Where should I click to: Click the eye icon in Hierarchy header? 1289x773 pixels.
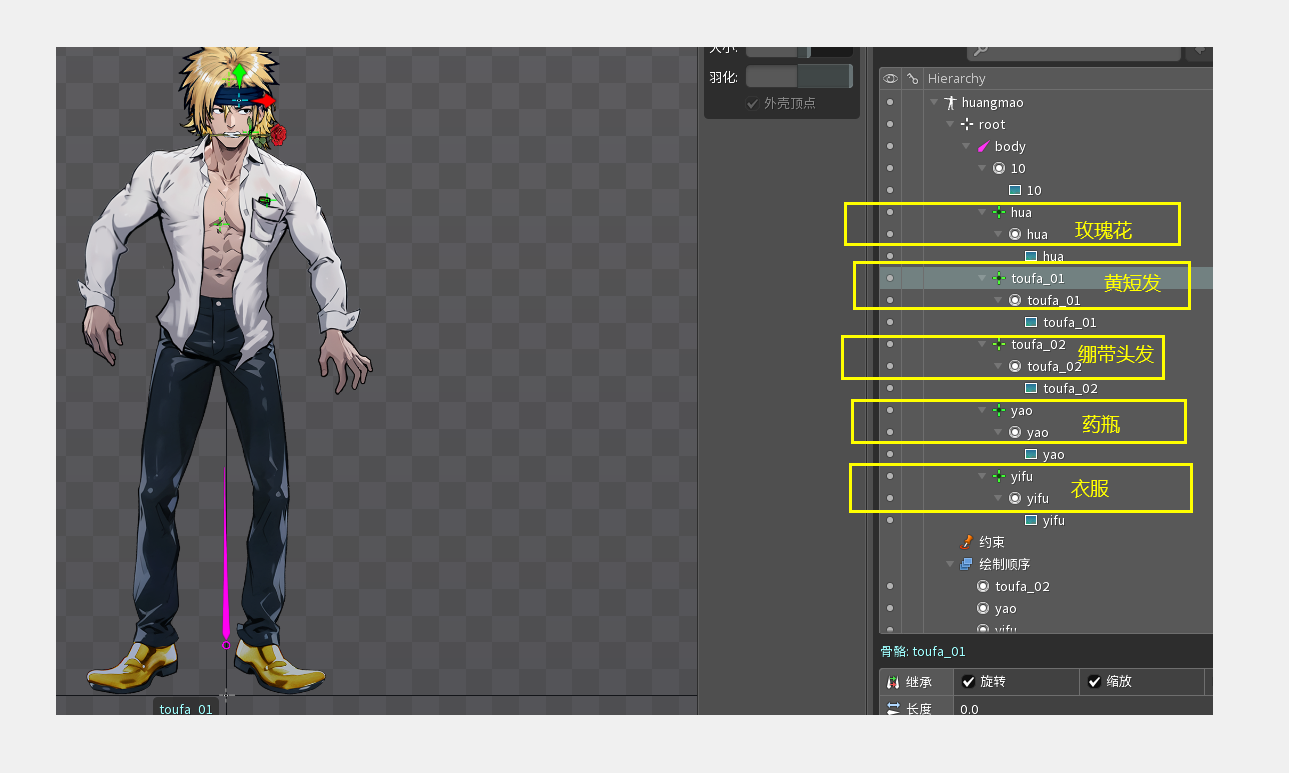click(890, 79)
